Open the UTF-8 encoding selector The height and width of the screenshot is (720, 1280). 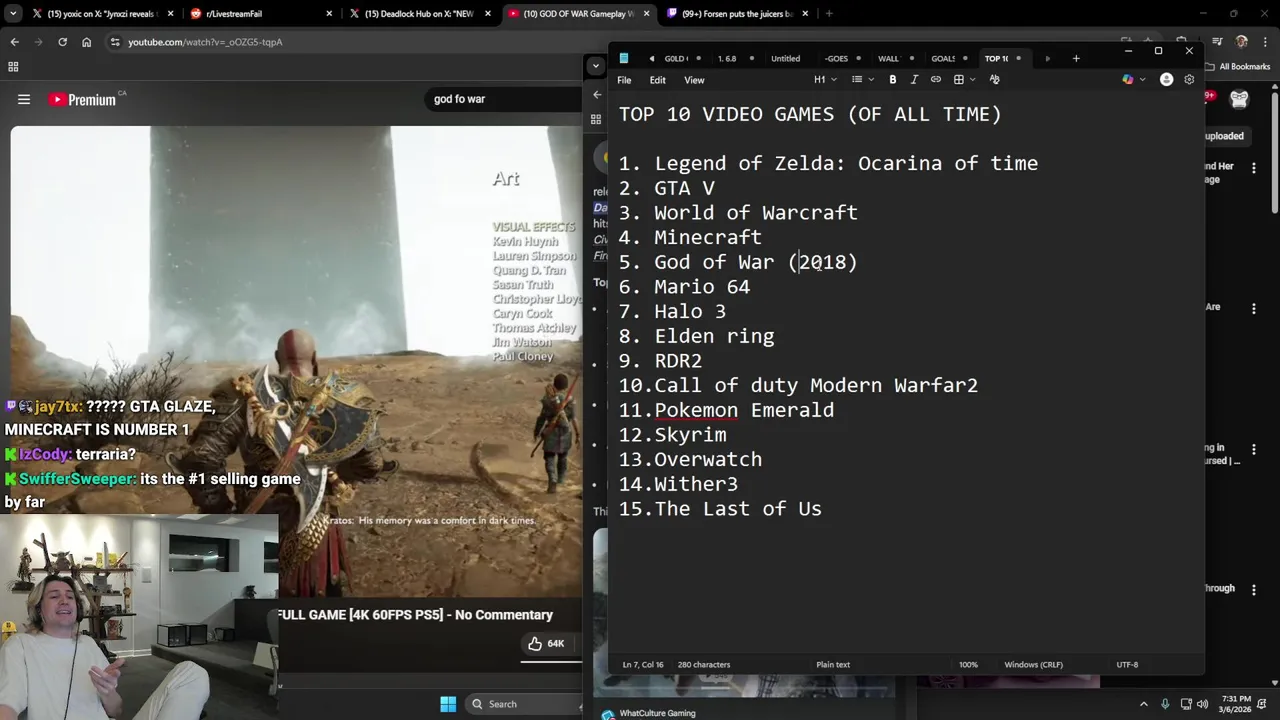(1127, 665)
